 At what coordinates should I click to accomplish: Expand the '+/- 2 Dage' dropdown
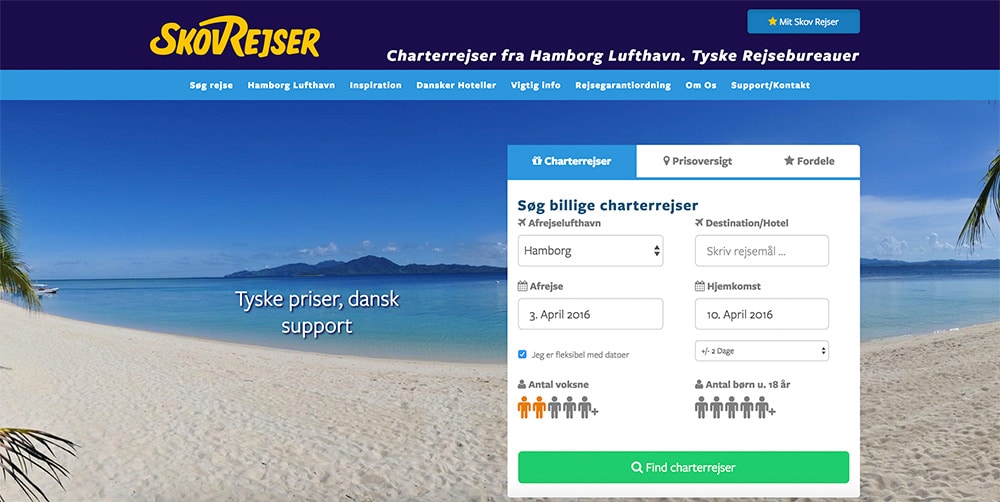(761, 351)
